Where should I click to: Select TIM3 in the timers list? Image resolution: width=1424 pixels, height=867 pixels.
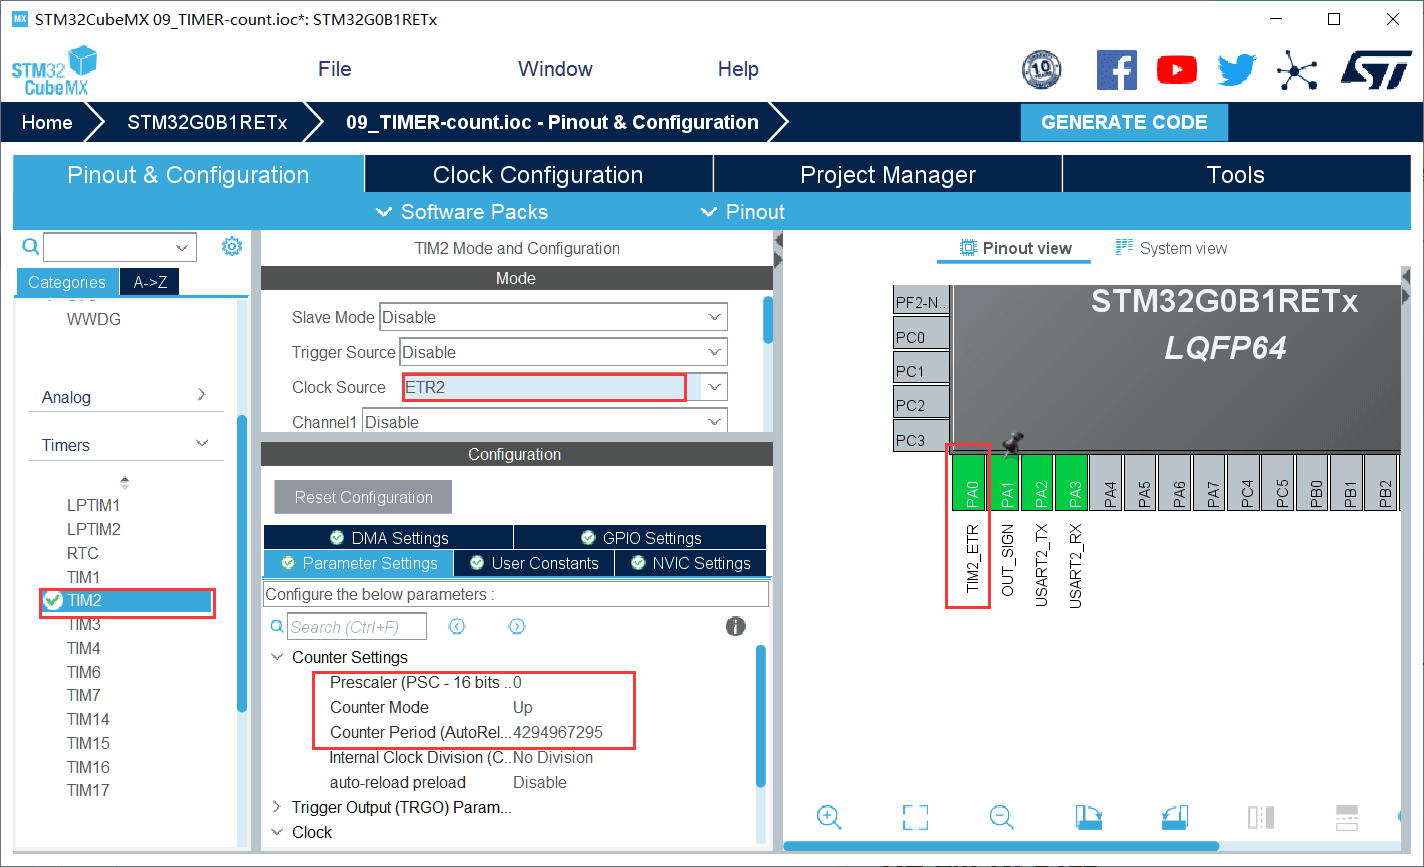pyautogui.click(x=84, y=624)
